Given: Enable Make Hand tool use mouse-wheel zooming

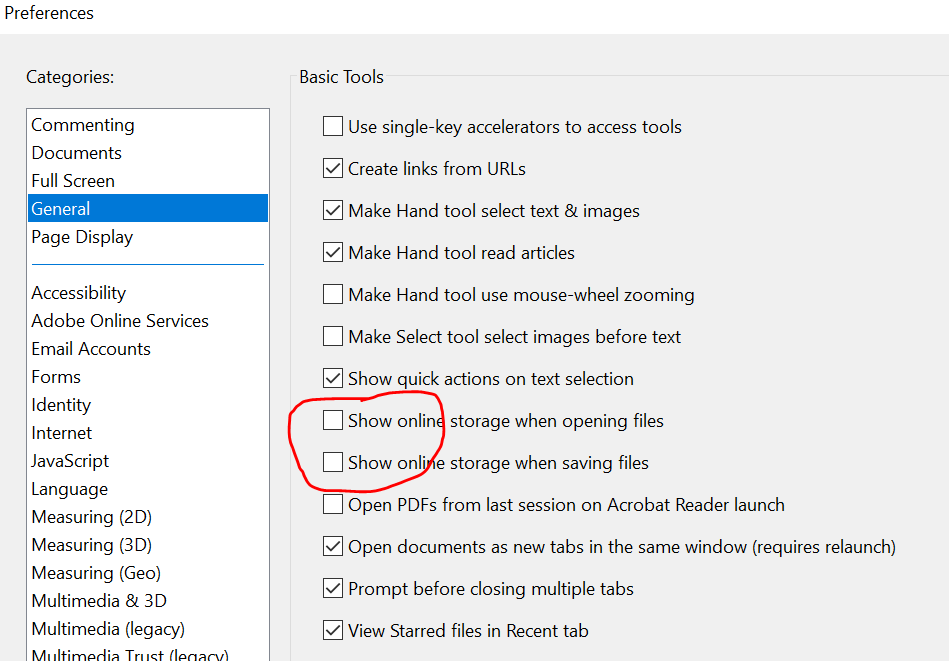Looking at the screenshot, I should 333,294.
